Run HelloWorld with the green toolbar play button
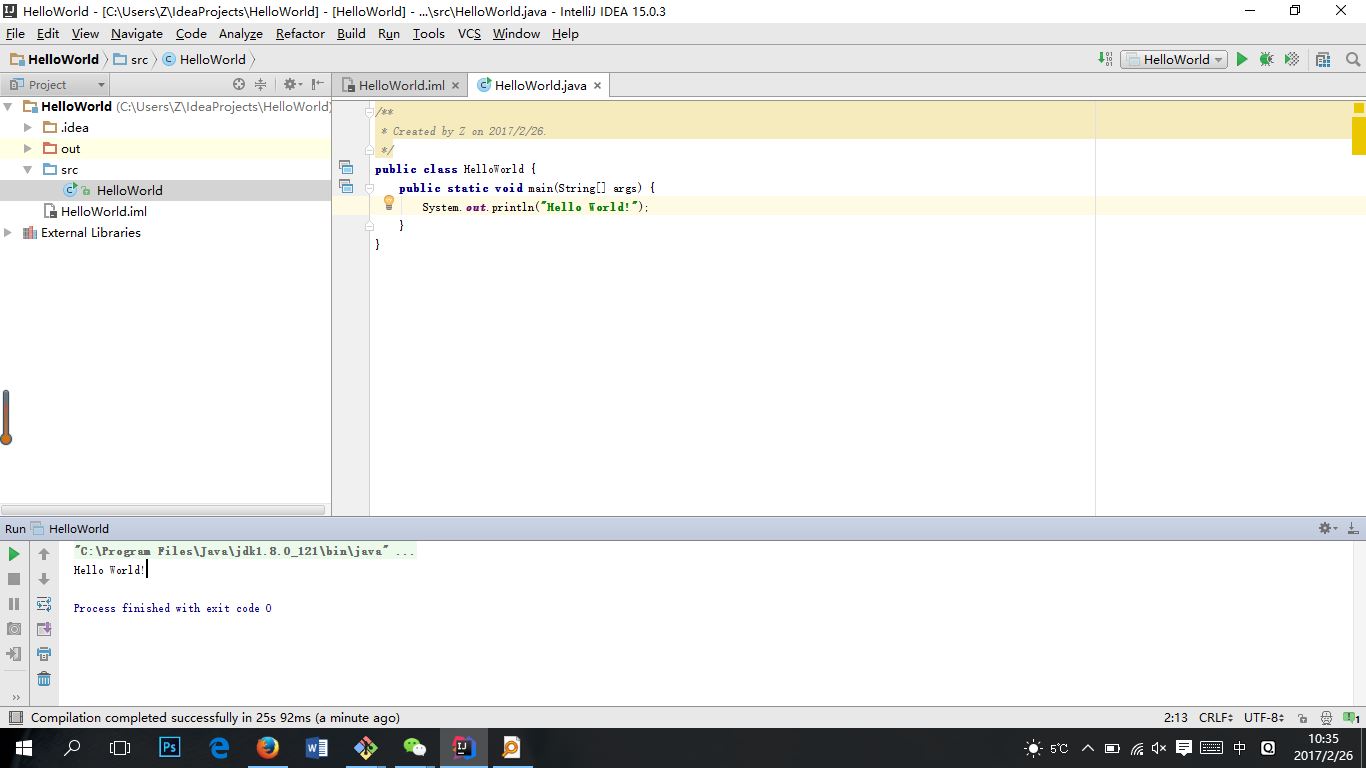Viewport: 1366px width, 768px height. click(1242, 59)
